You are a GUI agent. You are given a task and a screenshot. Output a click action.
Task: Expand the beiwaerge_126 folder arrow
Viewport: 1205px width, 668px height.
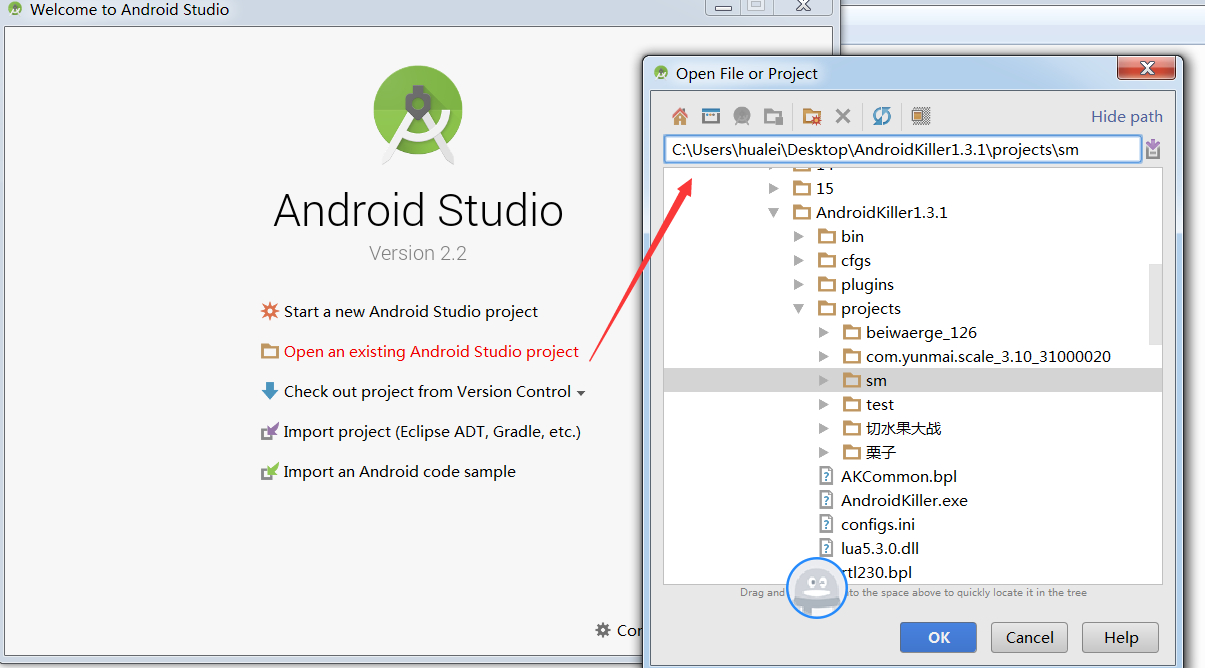(x=823, y=332)
